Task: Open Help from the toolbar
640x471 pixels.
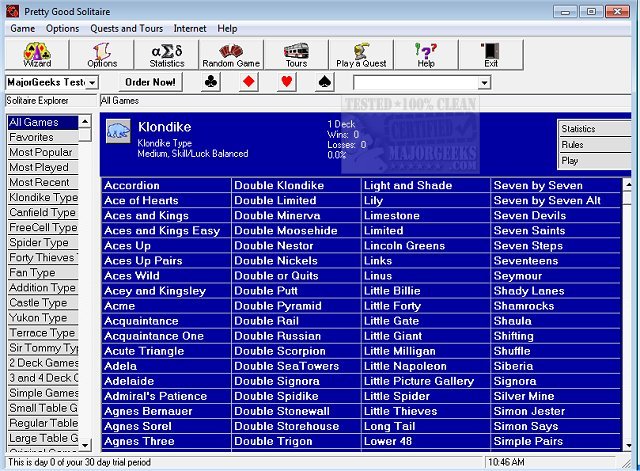Action: 426,54
